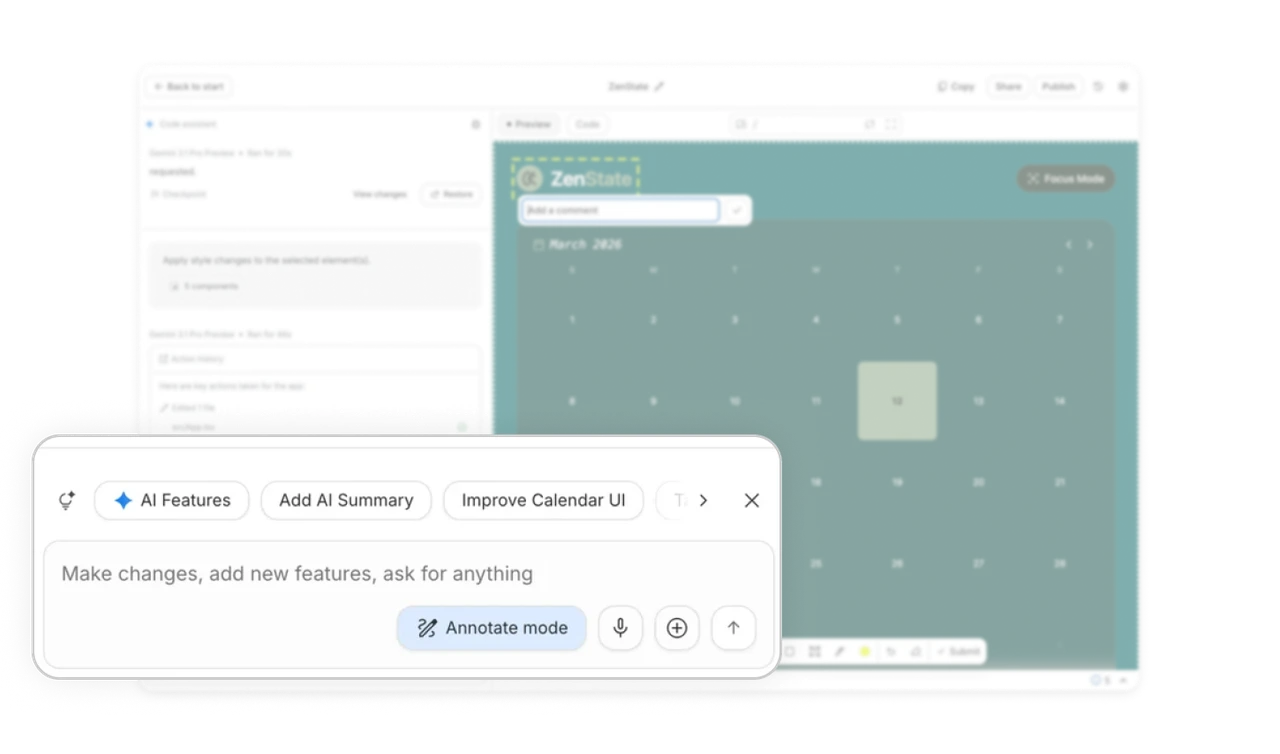1280x754 pixels.
Task: Expand the Action history section
Action: (315, 359)
